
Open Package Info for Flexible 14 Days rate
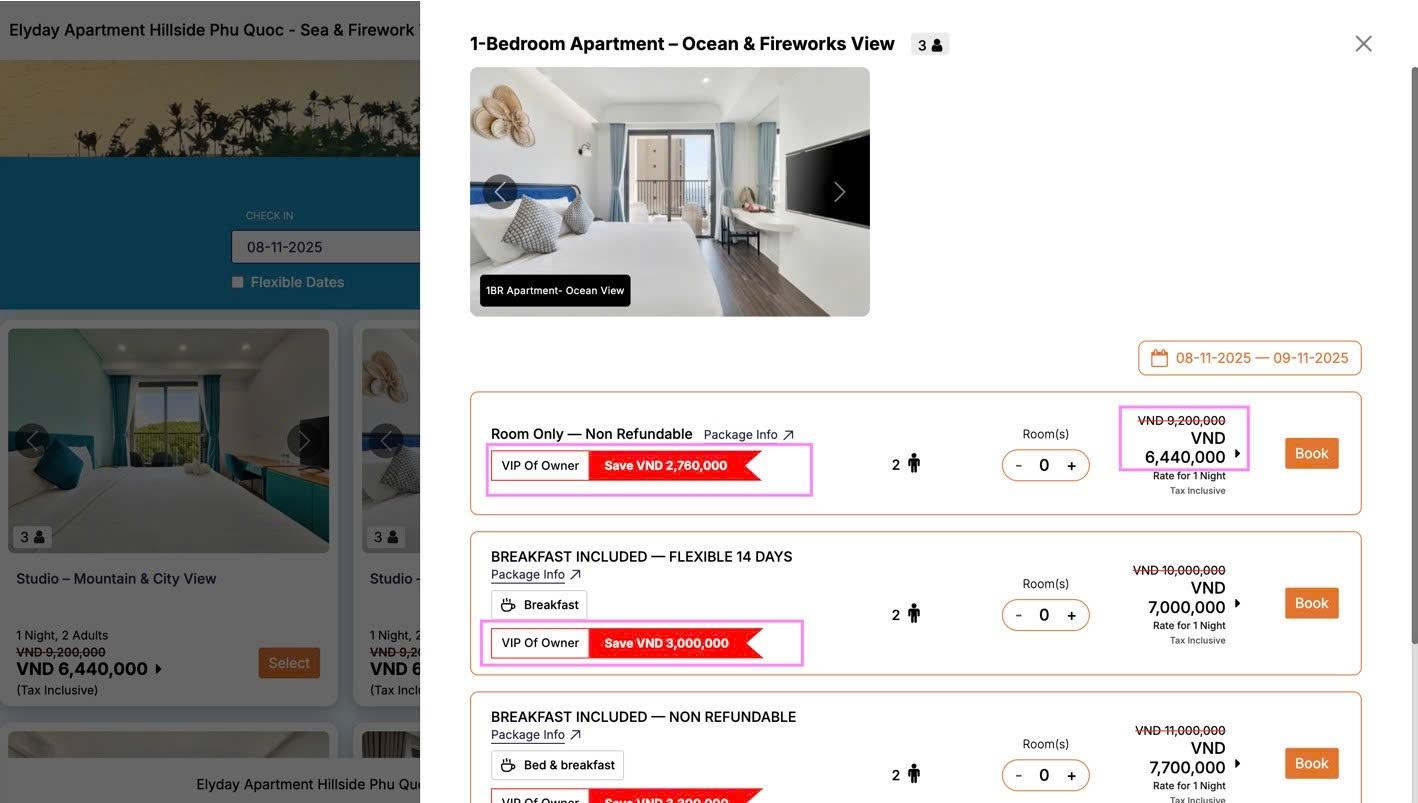tap(535, 575)
